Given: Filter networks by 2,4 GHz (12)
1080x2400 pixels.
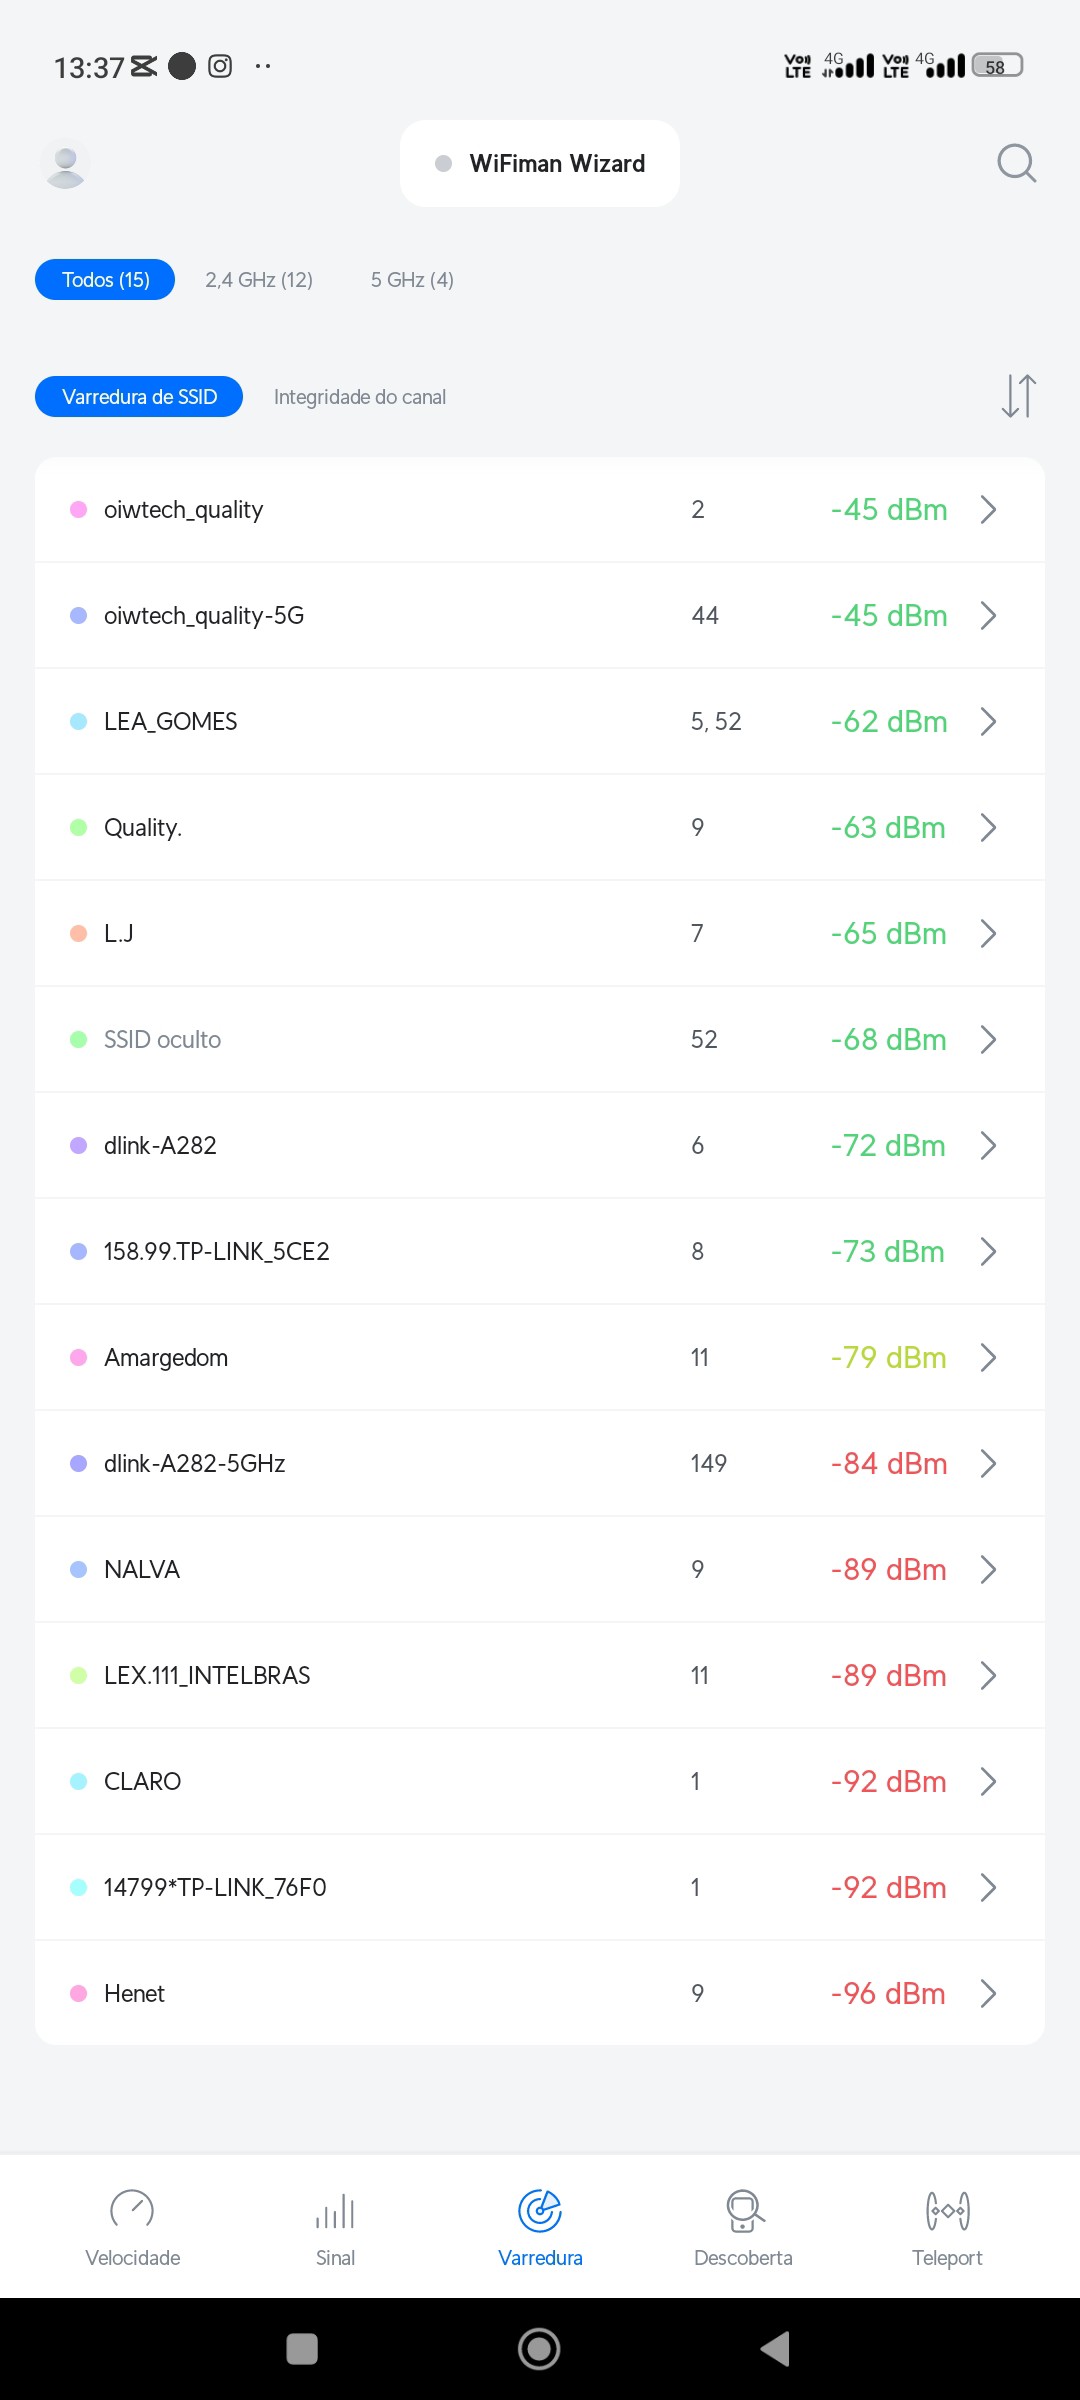Looking at the screenshot, I should click(259, 280).
